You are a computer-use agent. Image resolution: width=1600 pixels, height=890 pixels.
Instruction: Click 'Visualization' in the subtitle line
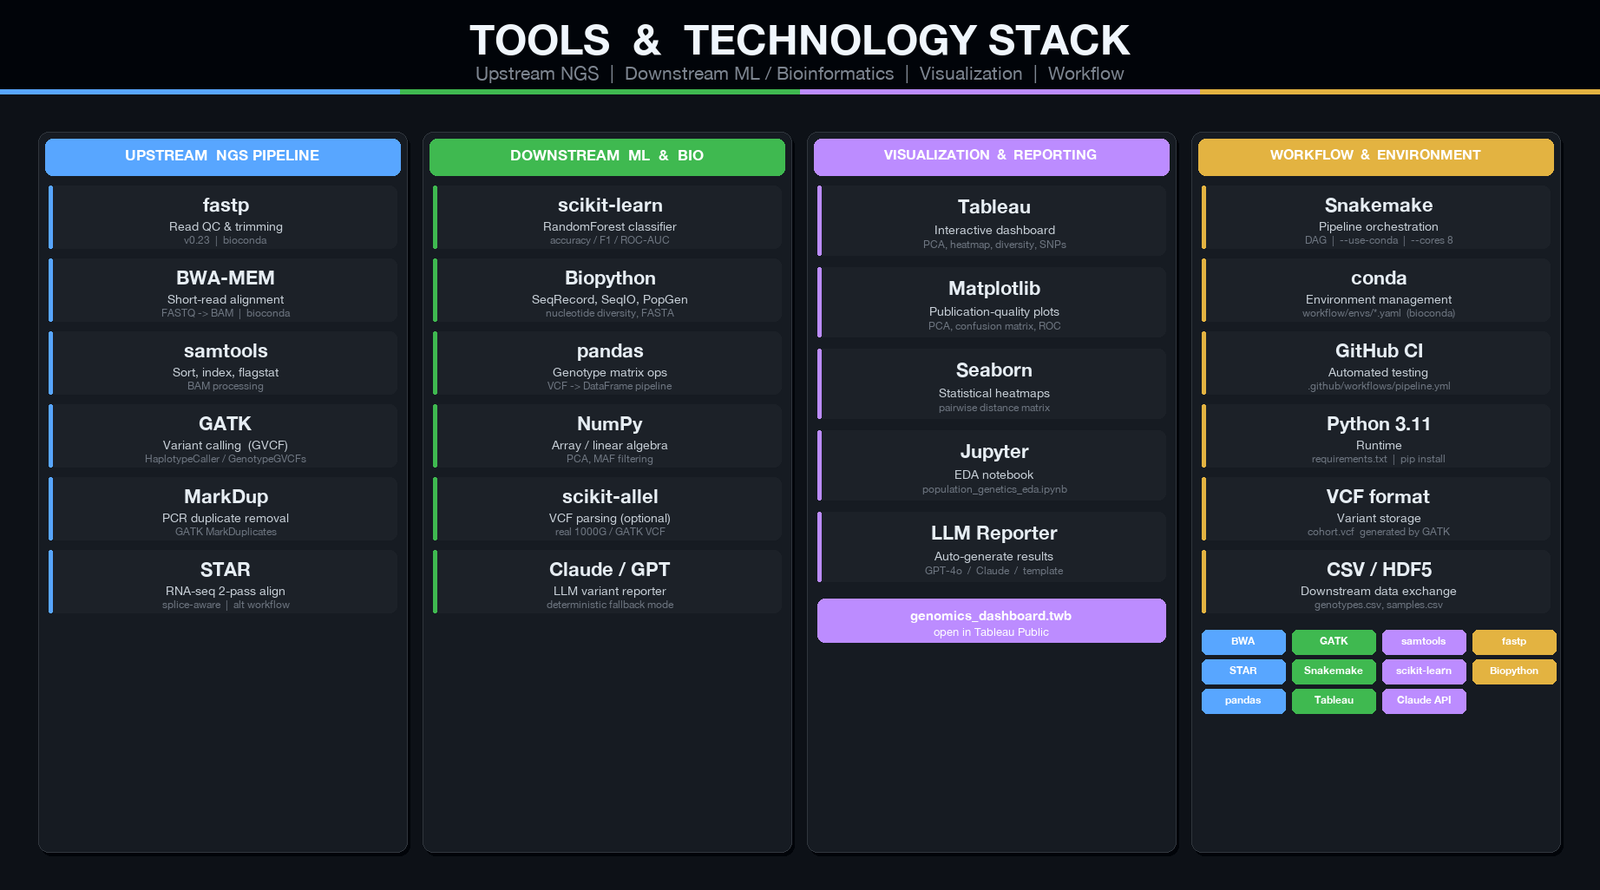tap(971, 74)
